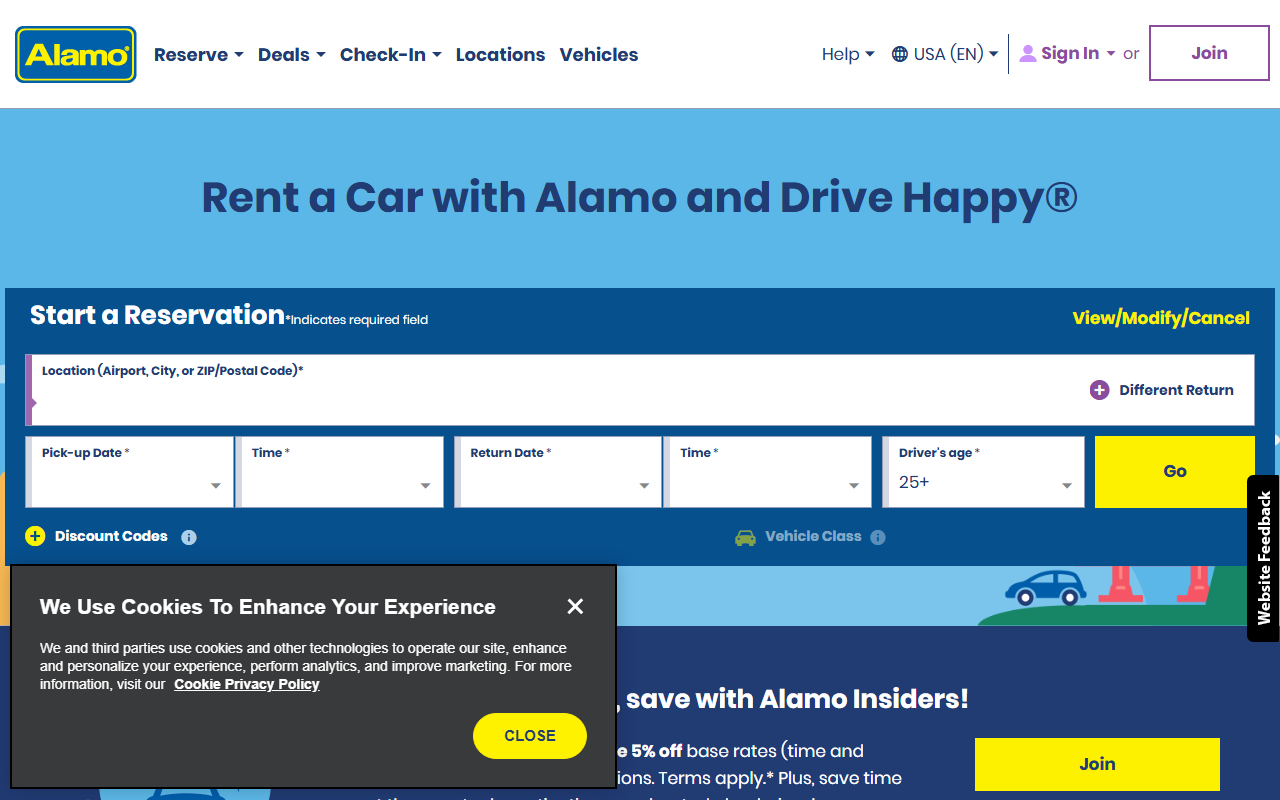This screenshot has height=800, width=1280.
Task: Open the USA (EN) language selector
Action: (x=945, y=54)
